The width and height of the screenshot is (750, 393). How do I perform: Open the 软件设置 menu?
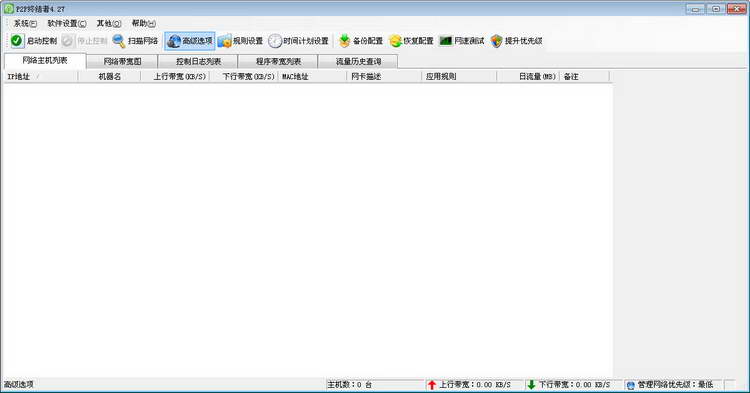pos(67,23)
